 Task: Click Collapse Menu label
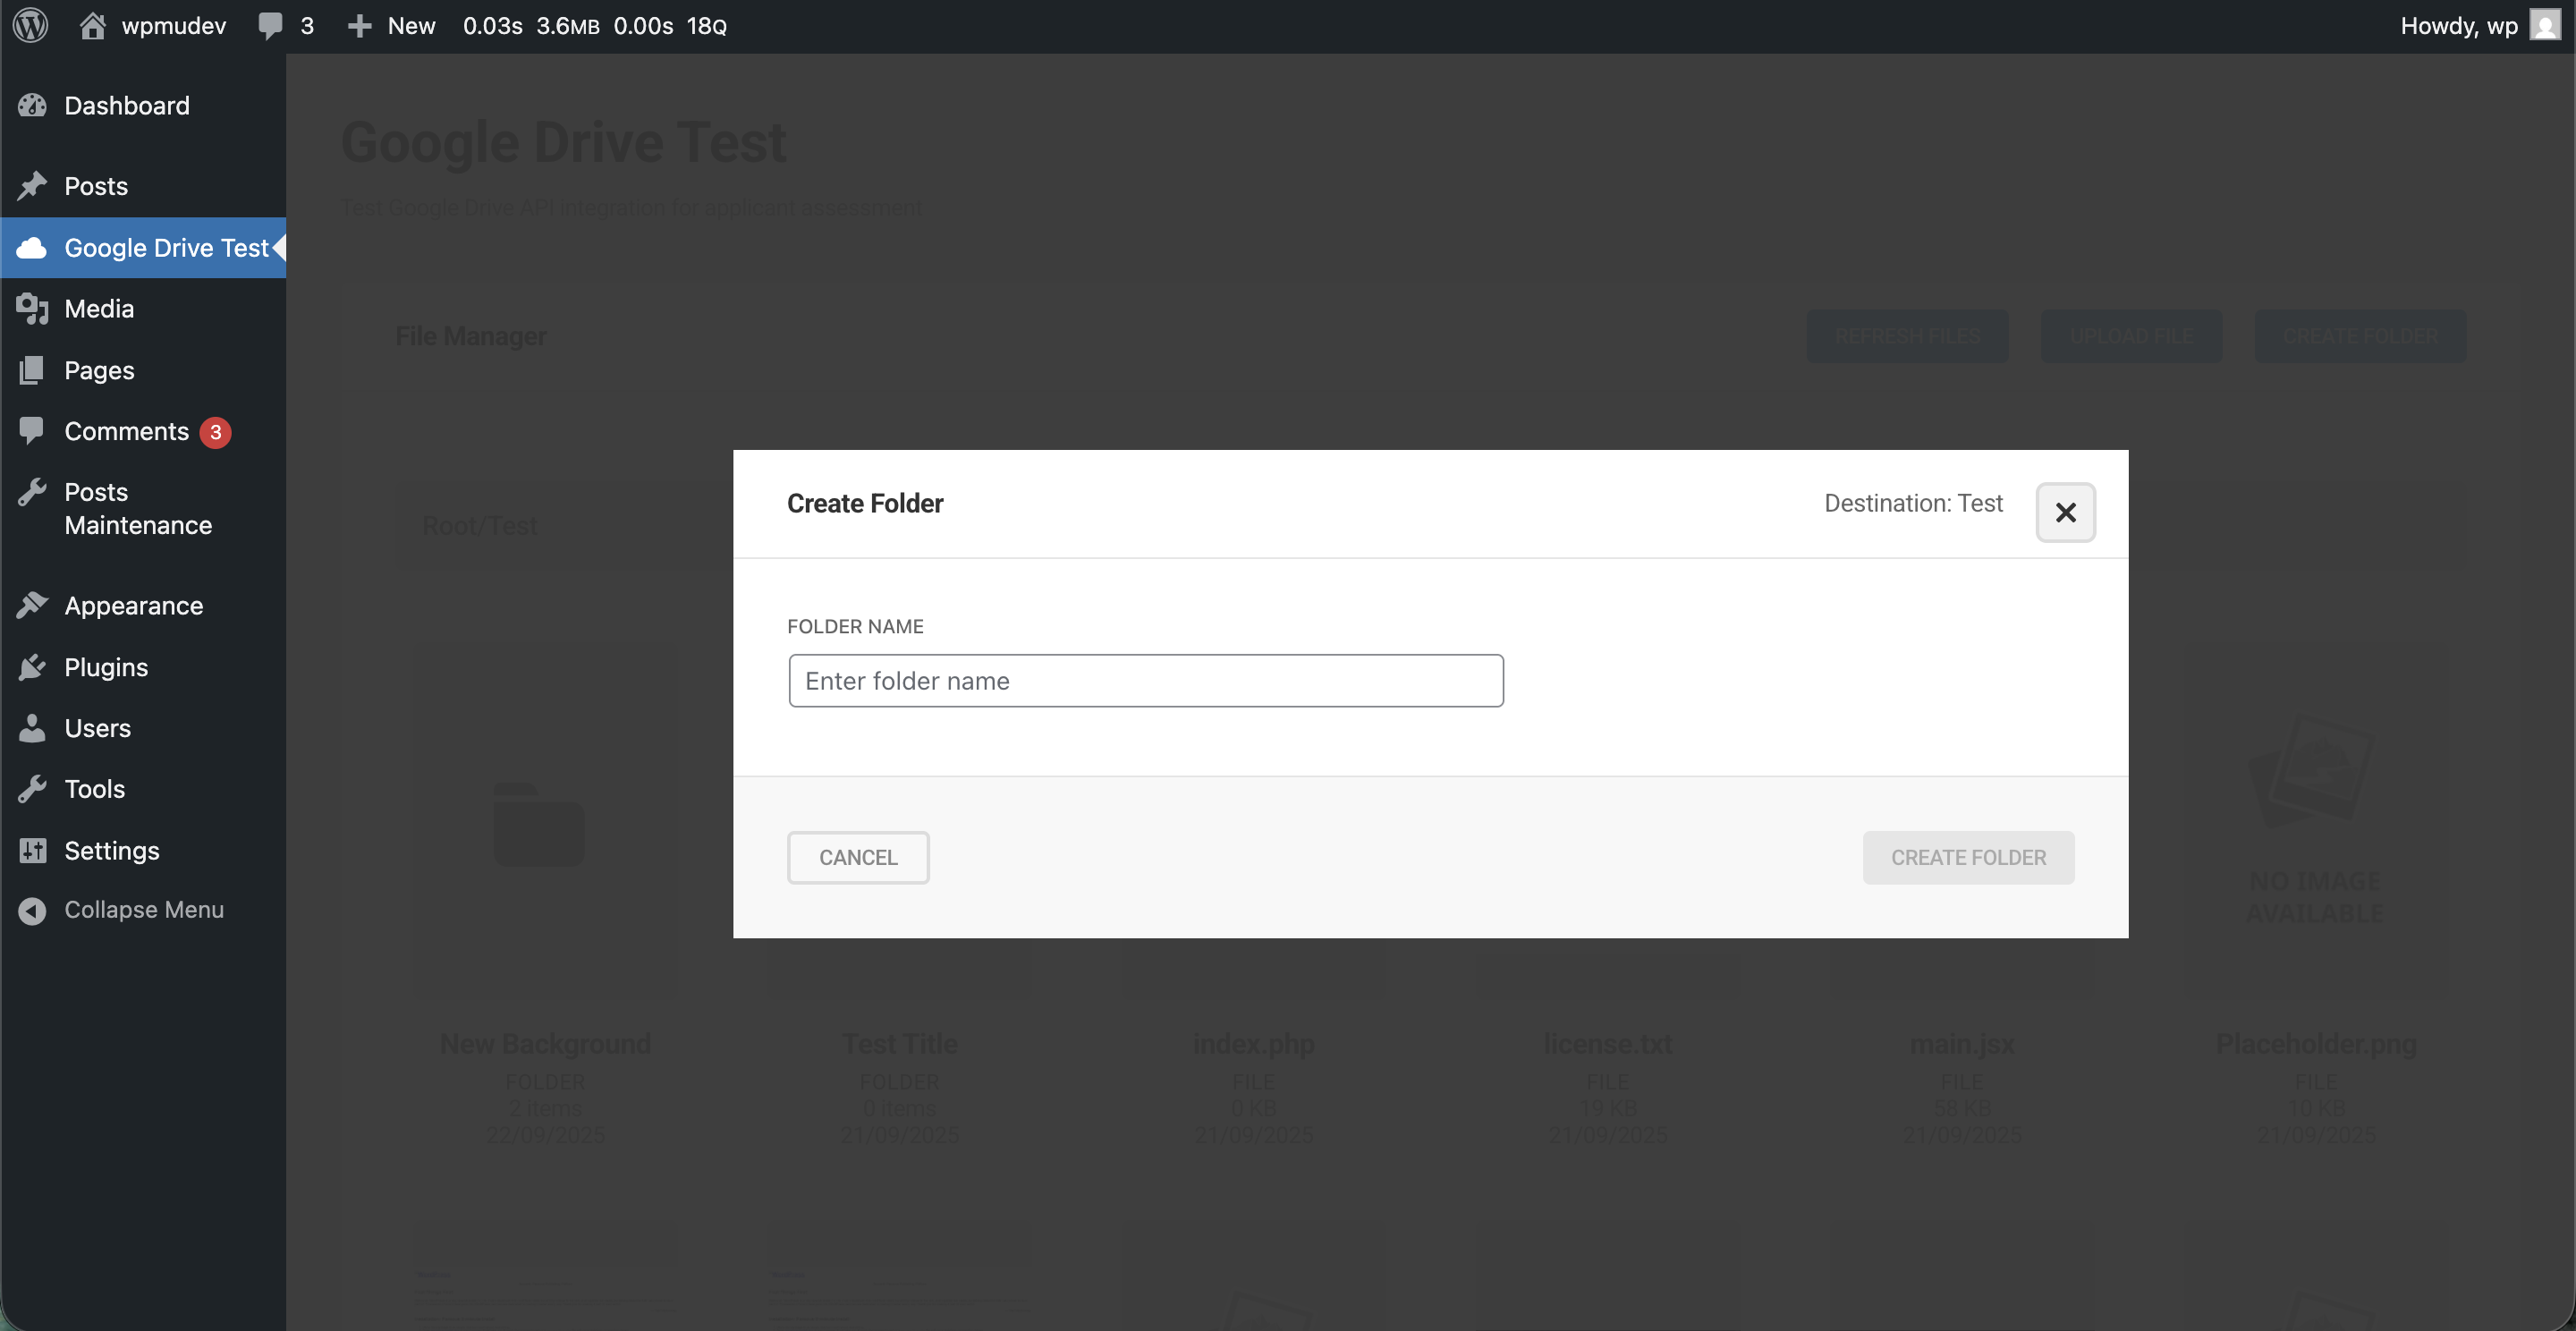click(144, 910)
